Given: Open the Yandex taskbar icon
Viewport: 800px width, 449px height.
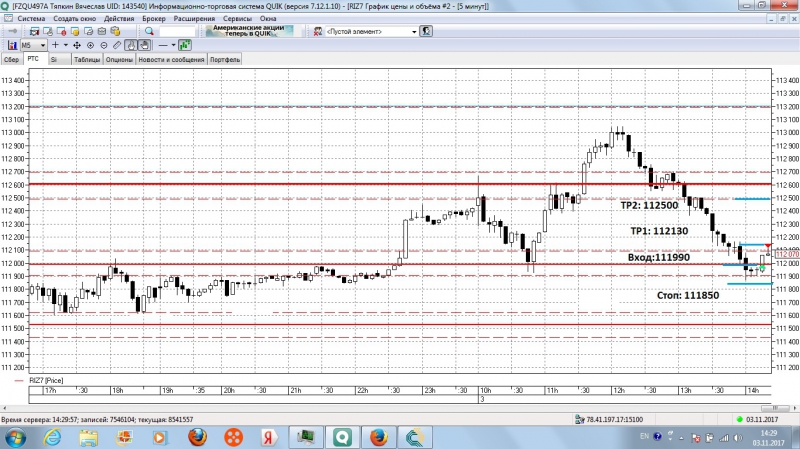Looking at the screenshot, I should [x=268, y=438].
